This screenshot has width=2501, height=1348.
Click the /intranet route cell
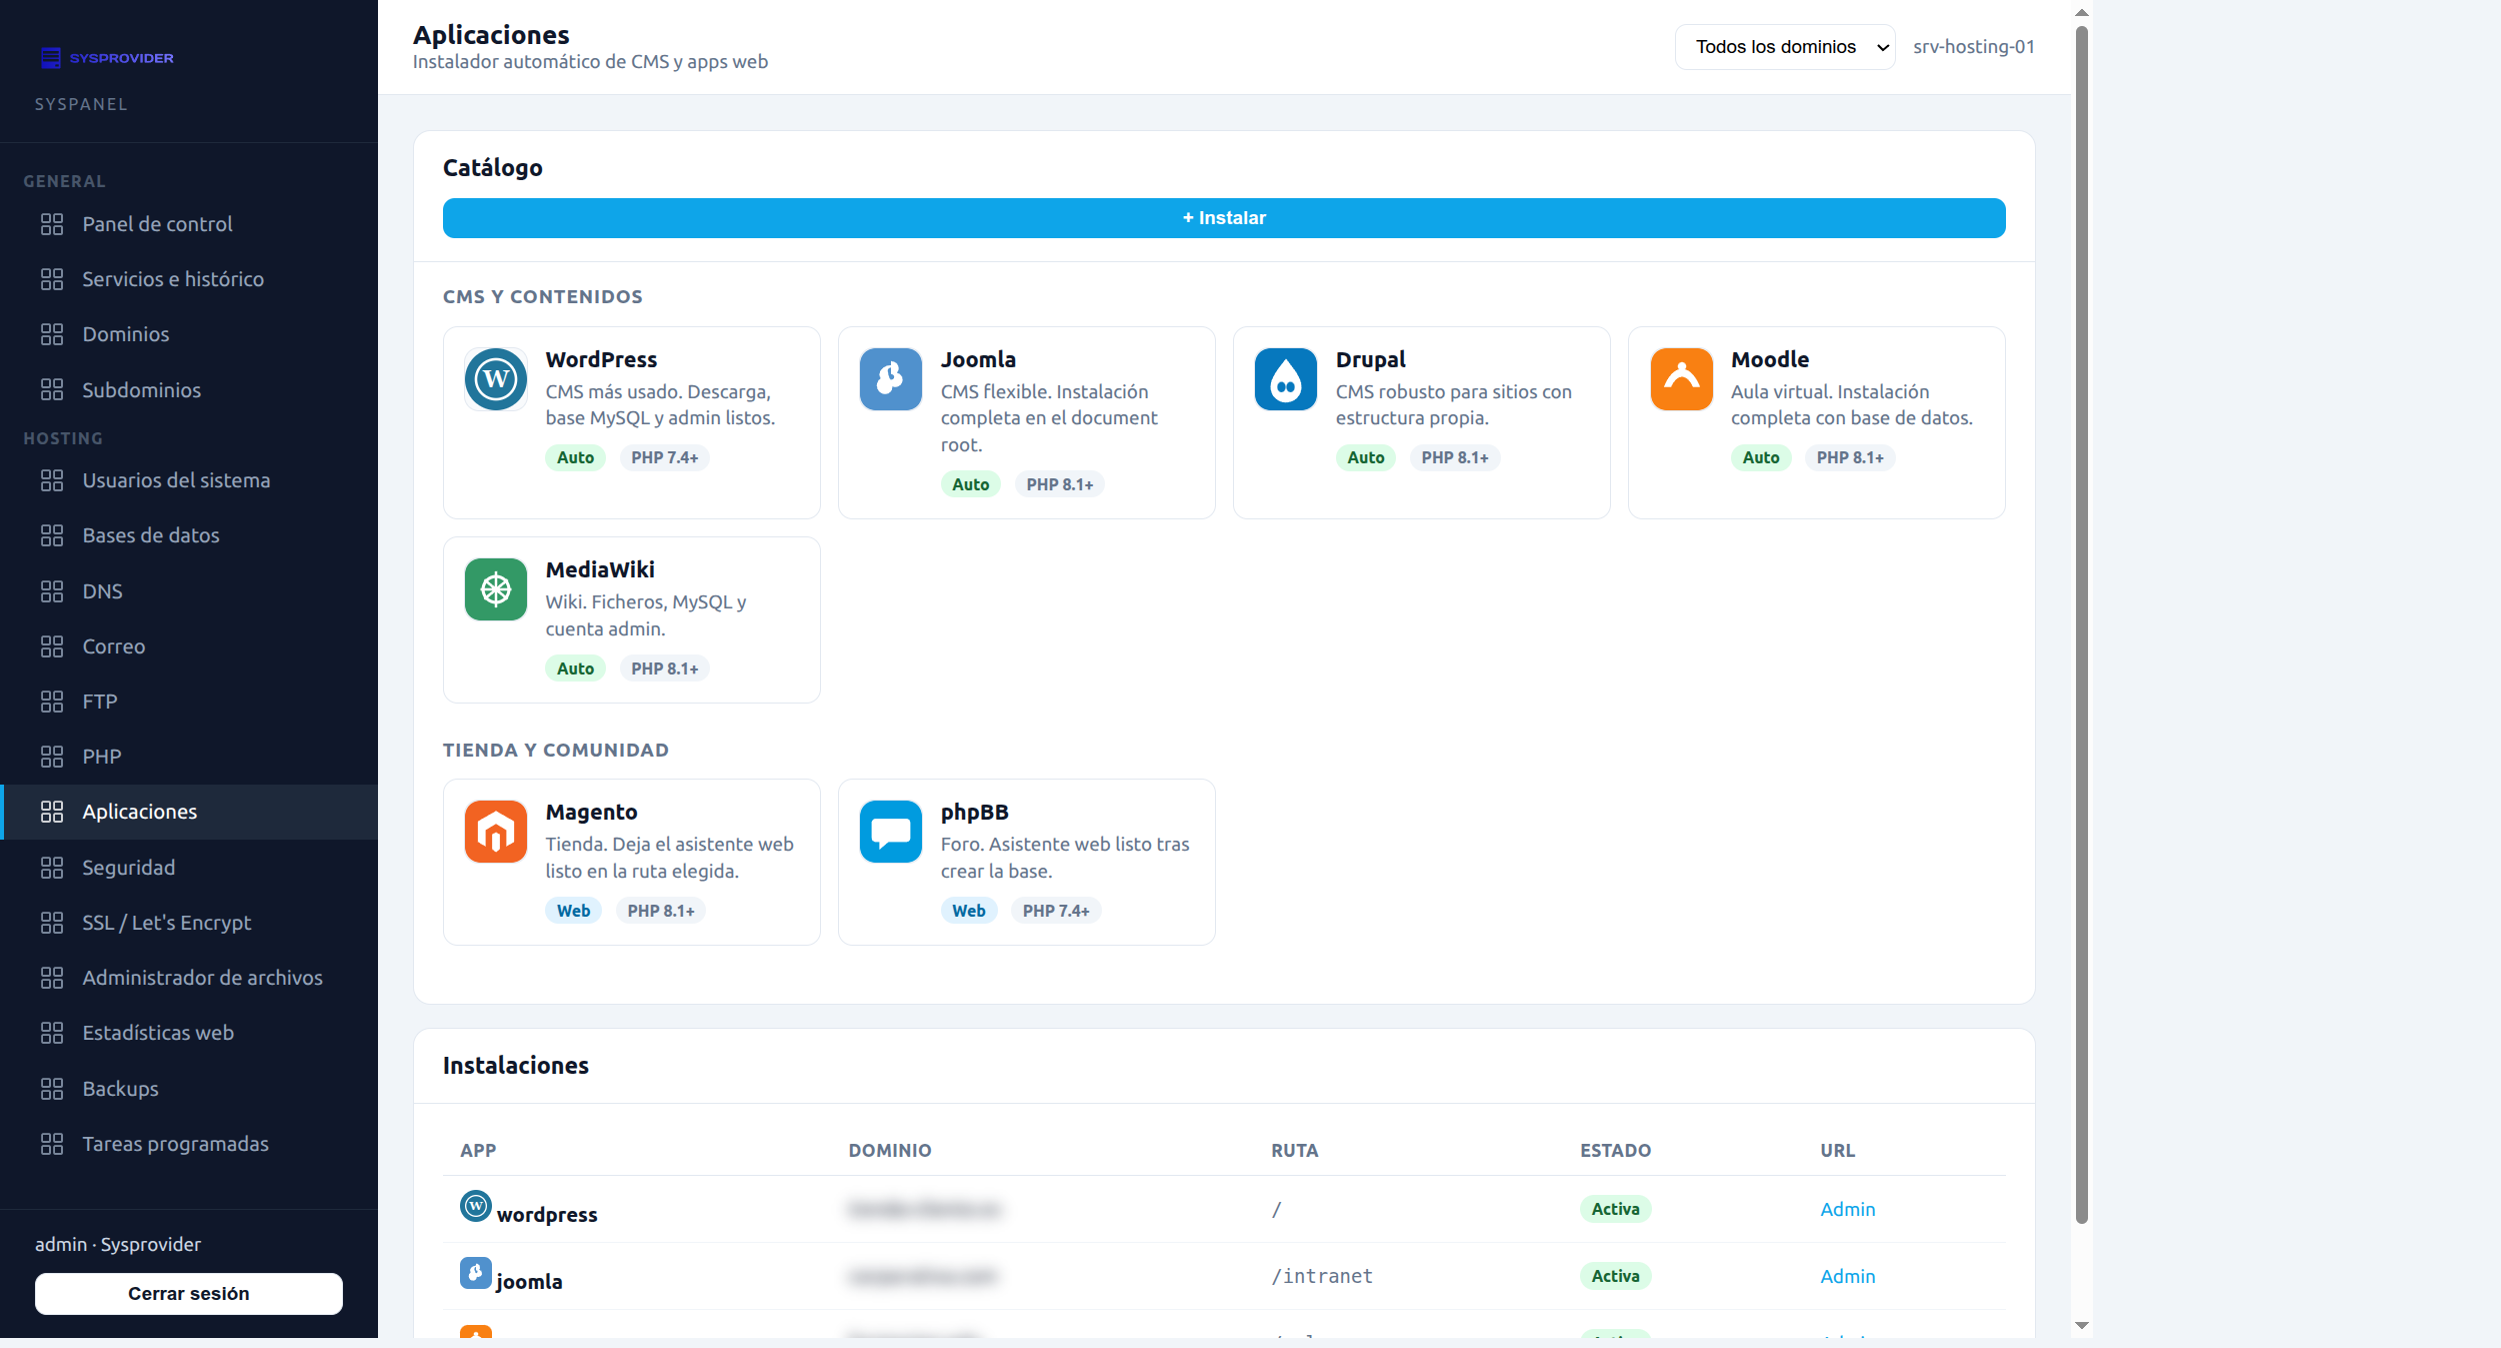tap(1322, 1276)
